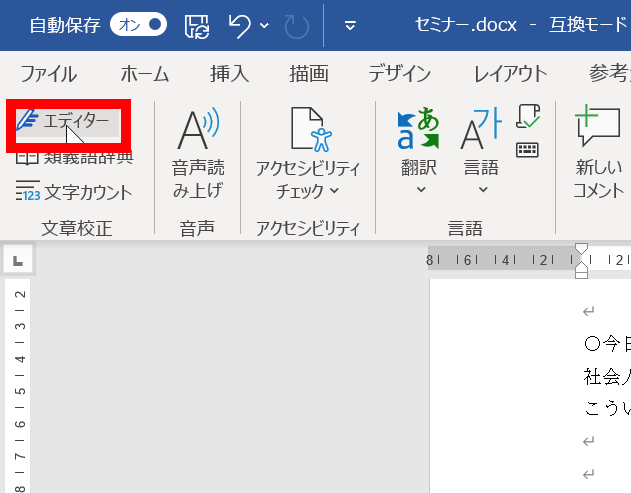The width and height of the screenshot is (631, 493).
Task: Click the greyed Redo icon
Action: pos(297,27)
